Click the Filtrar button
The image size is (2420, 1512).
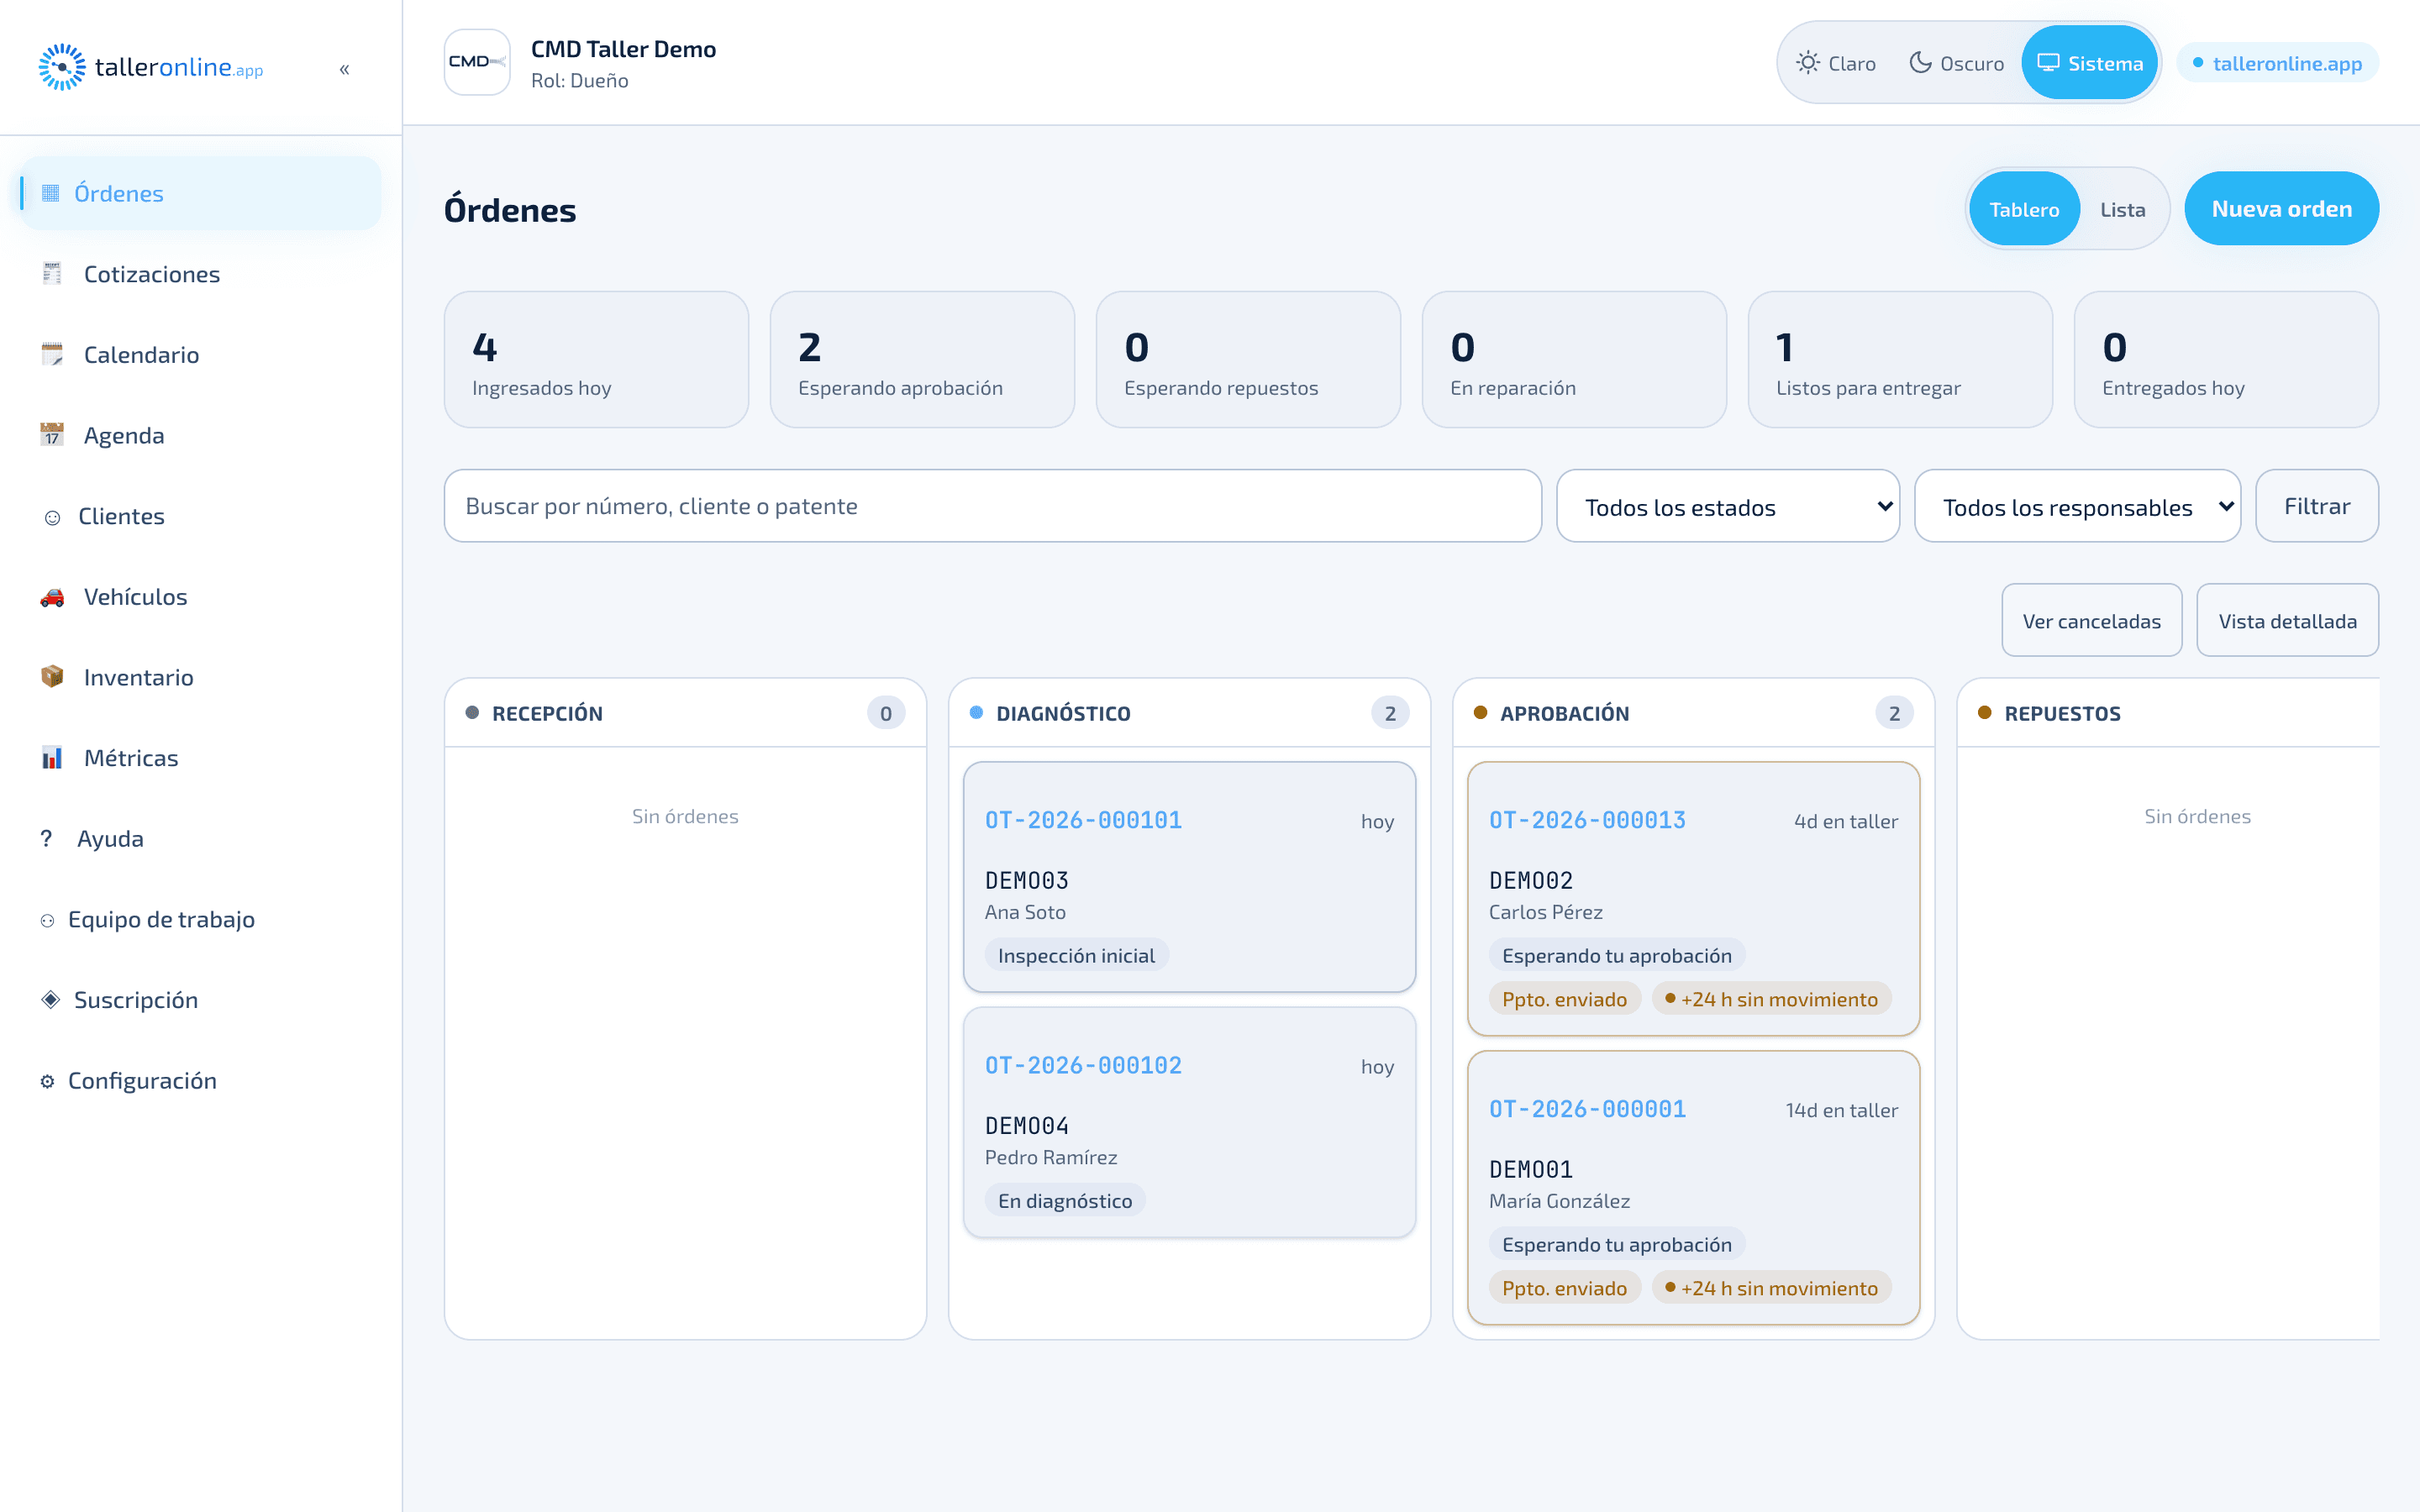(2317, 506)
